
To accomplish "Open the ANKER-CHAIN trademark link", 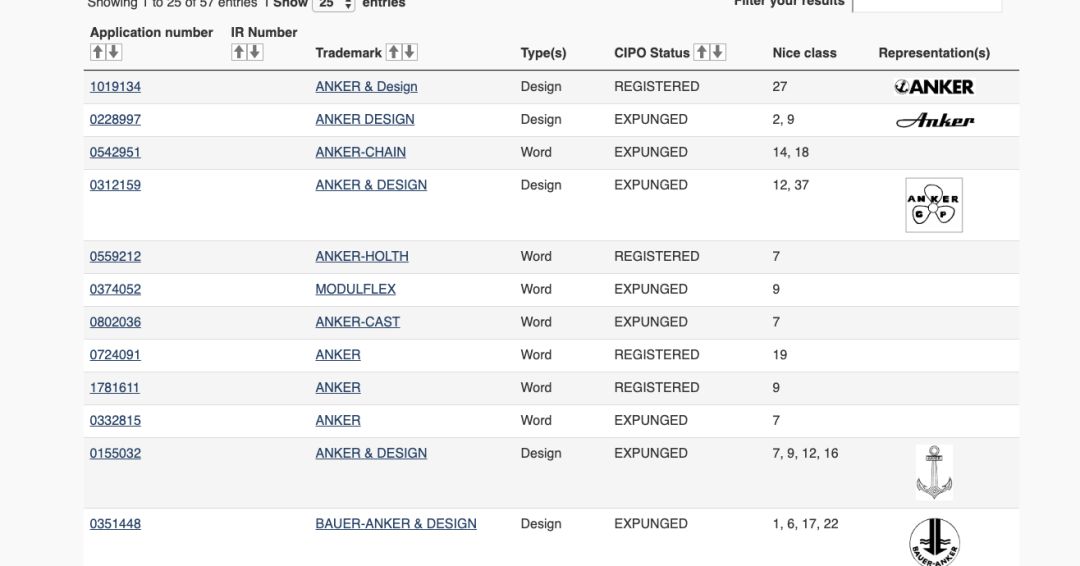I will pyautogui.click(x=360, y=152).
